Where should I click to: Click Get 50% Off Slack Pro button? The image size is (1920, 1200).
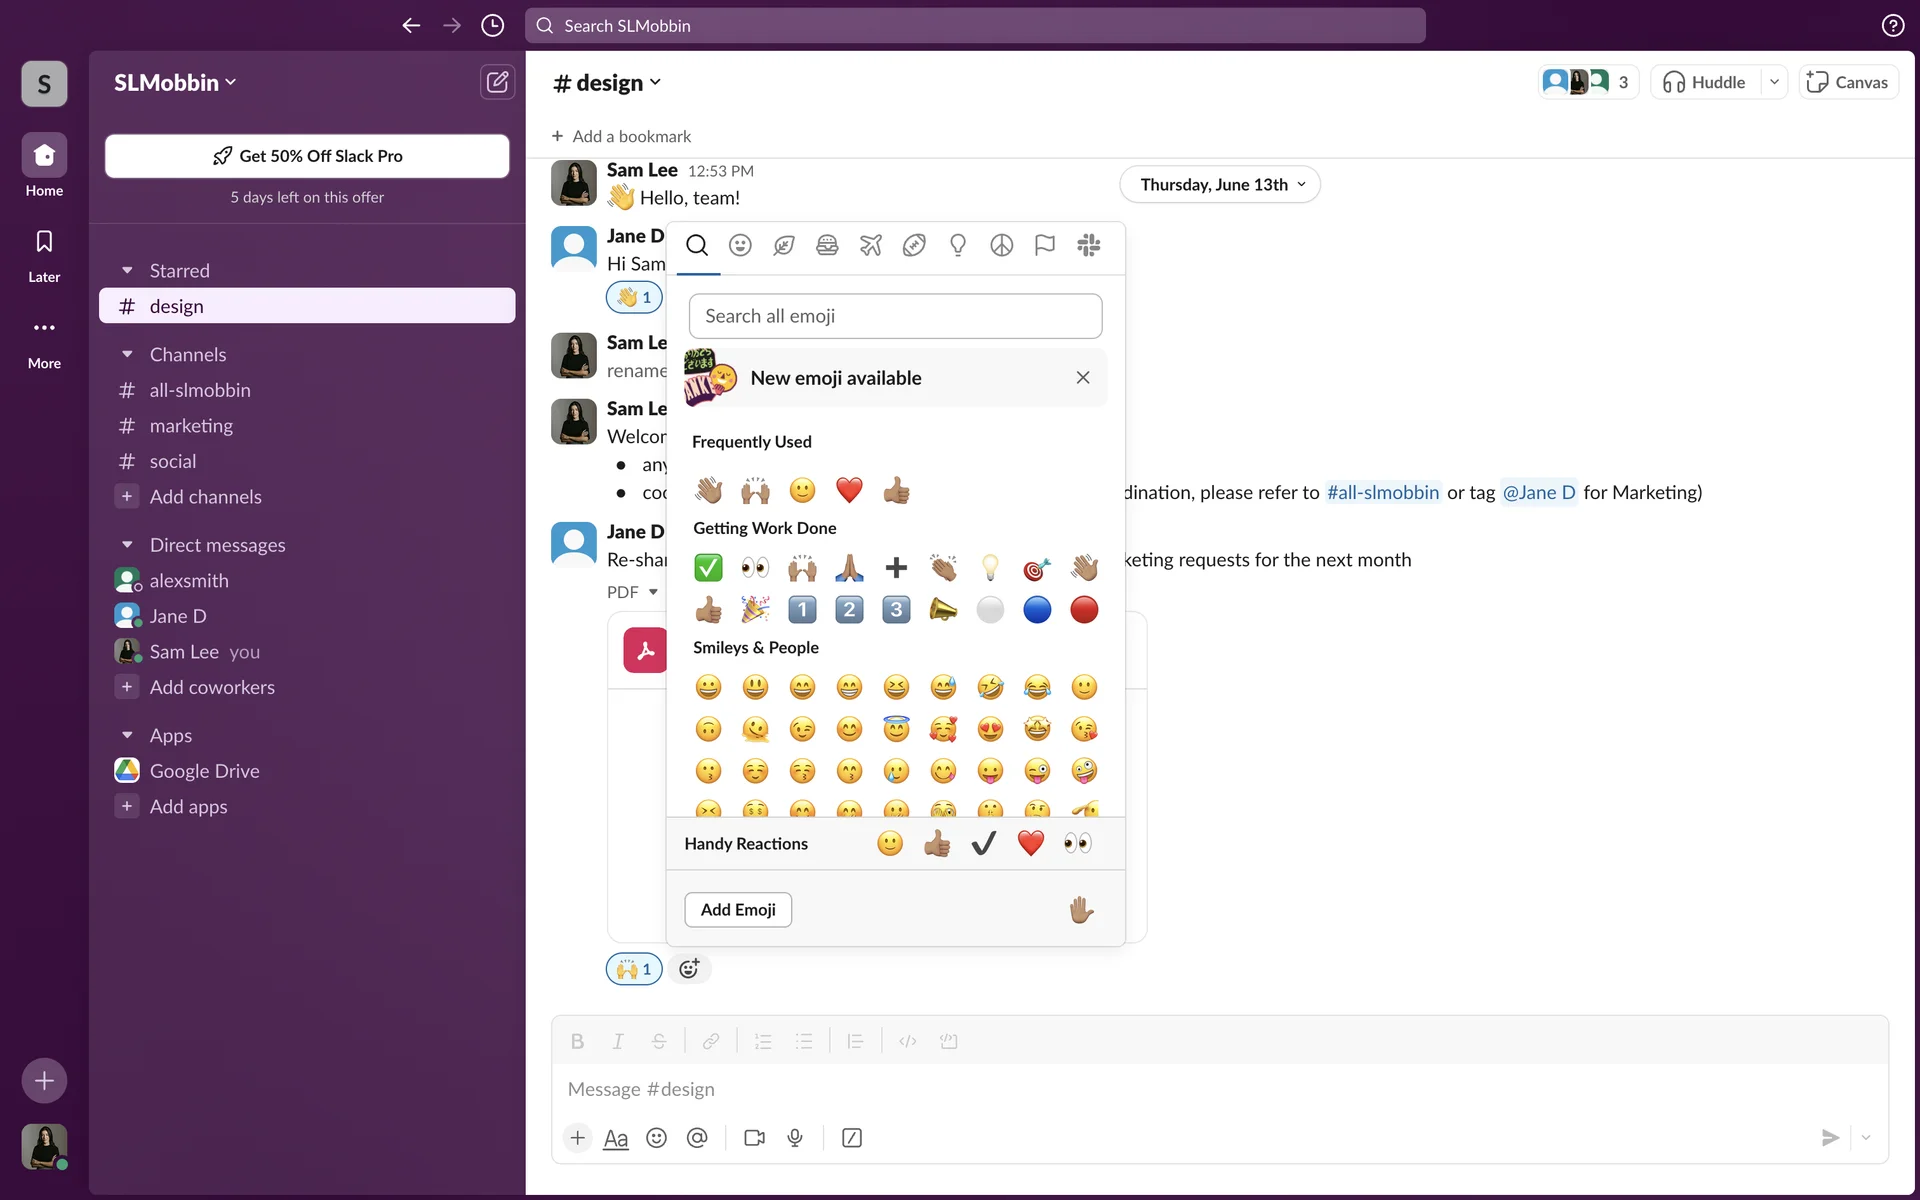coord(307,156)
